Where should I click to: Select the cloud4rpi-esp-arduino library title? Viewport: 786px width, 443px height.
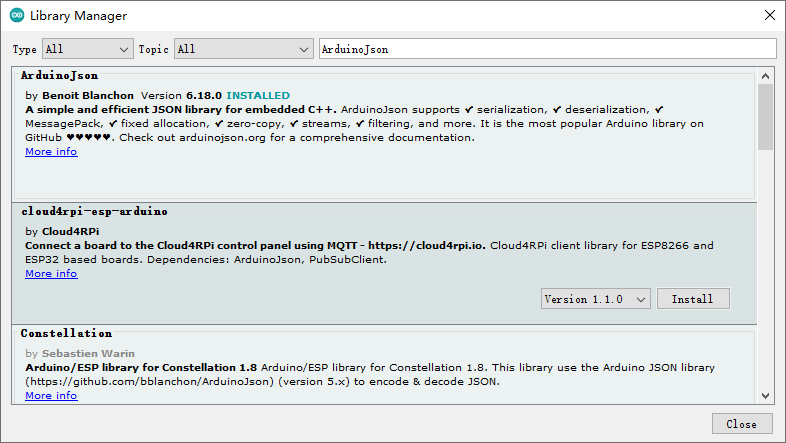94,211
